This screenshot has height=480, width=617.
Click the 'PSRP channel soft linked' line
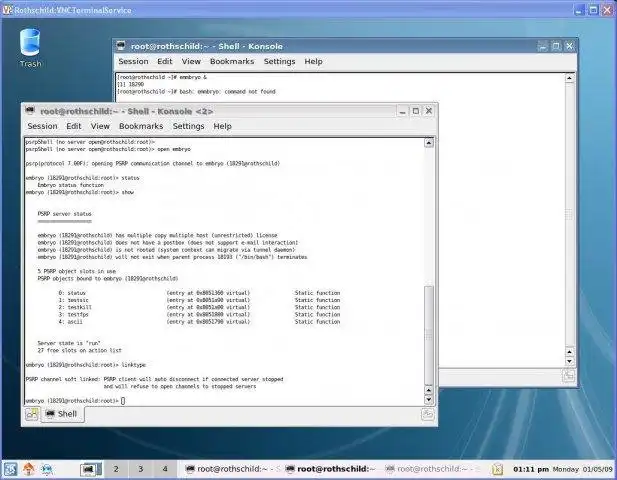tap(154, 379)
